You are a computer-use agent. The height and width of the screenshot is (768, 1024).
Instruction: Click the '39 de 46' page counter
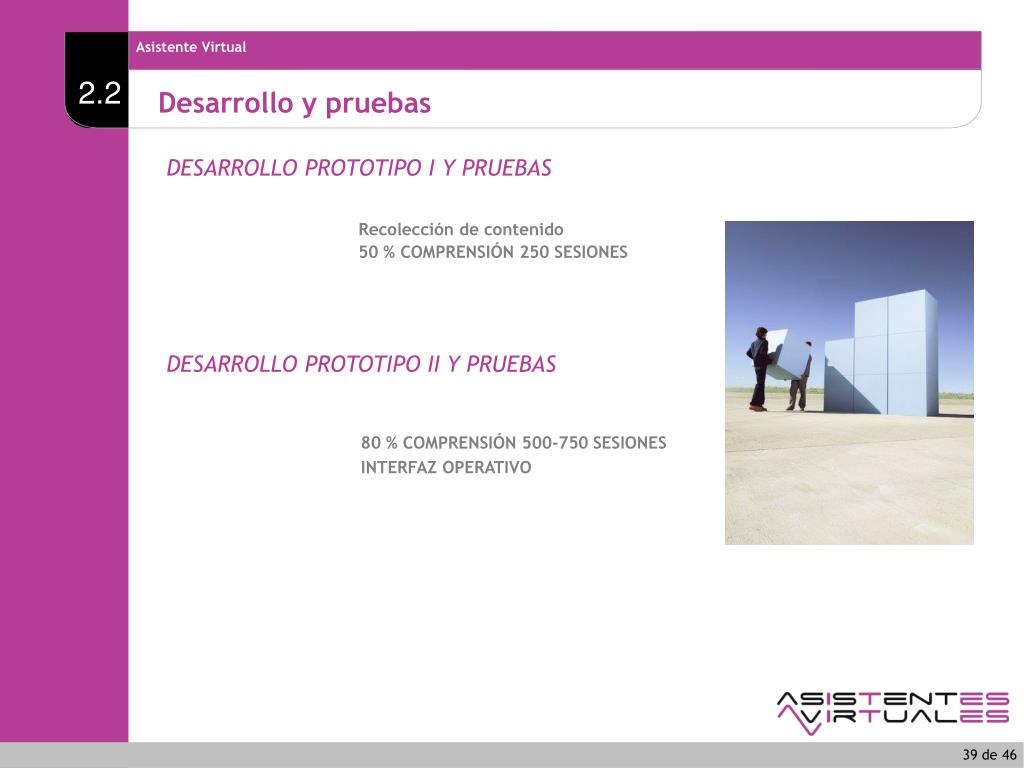point(989,755)
